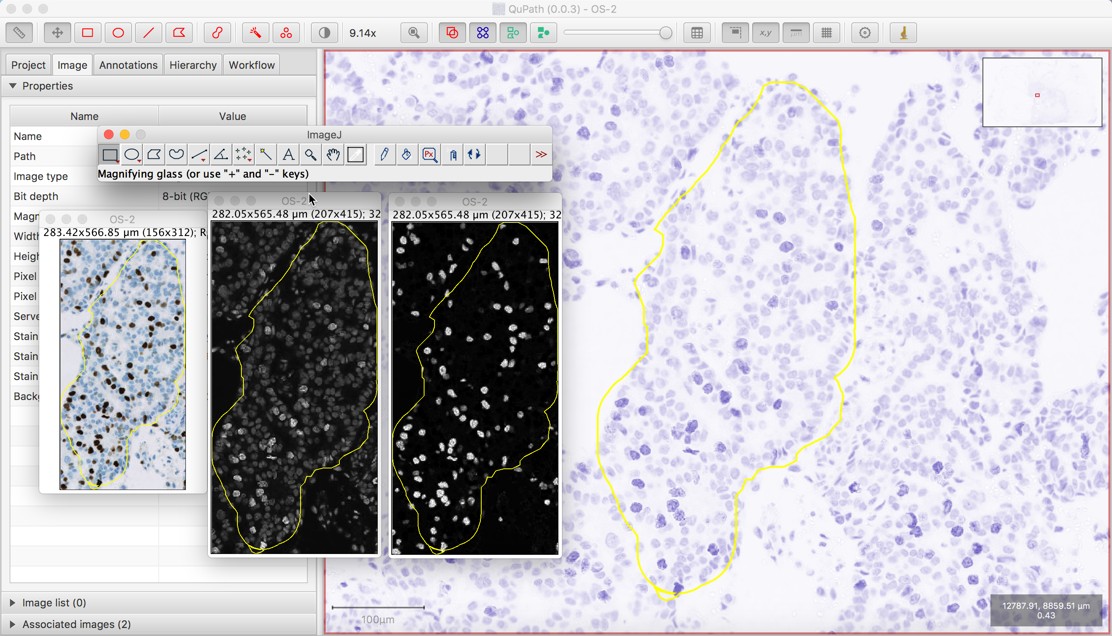This screenshot has height=636, width=1112.
Task: Click ImageJ blue double-arrow tool icon
Action: pos(474,155)
